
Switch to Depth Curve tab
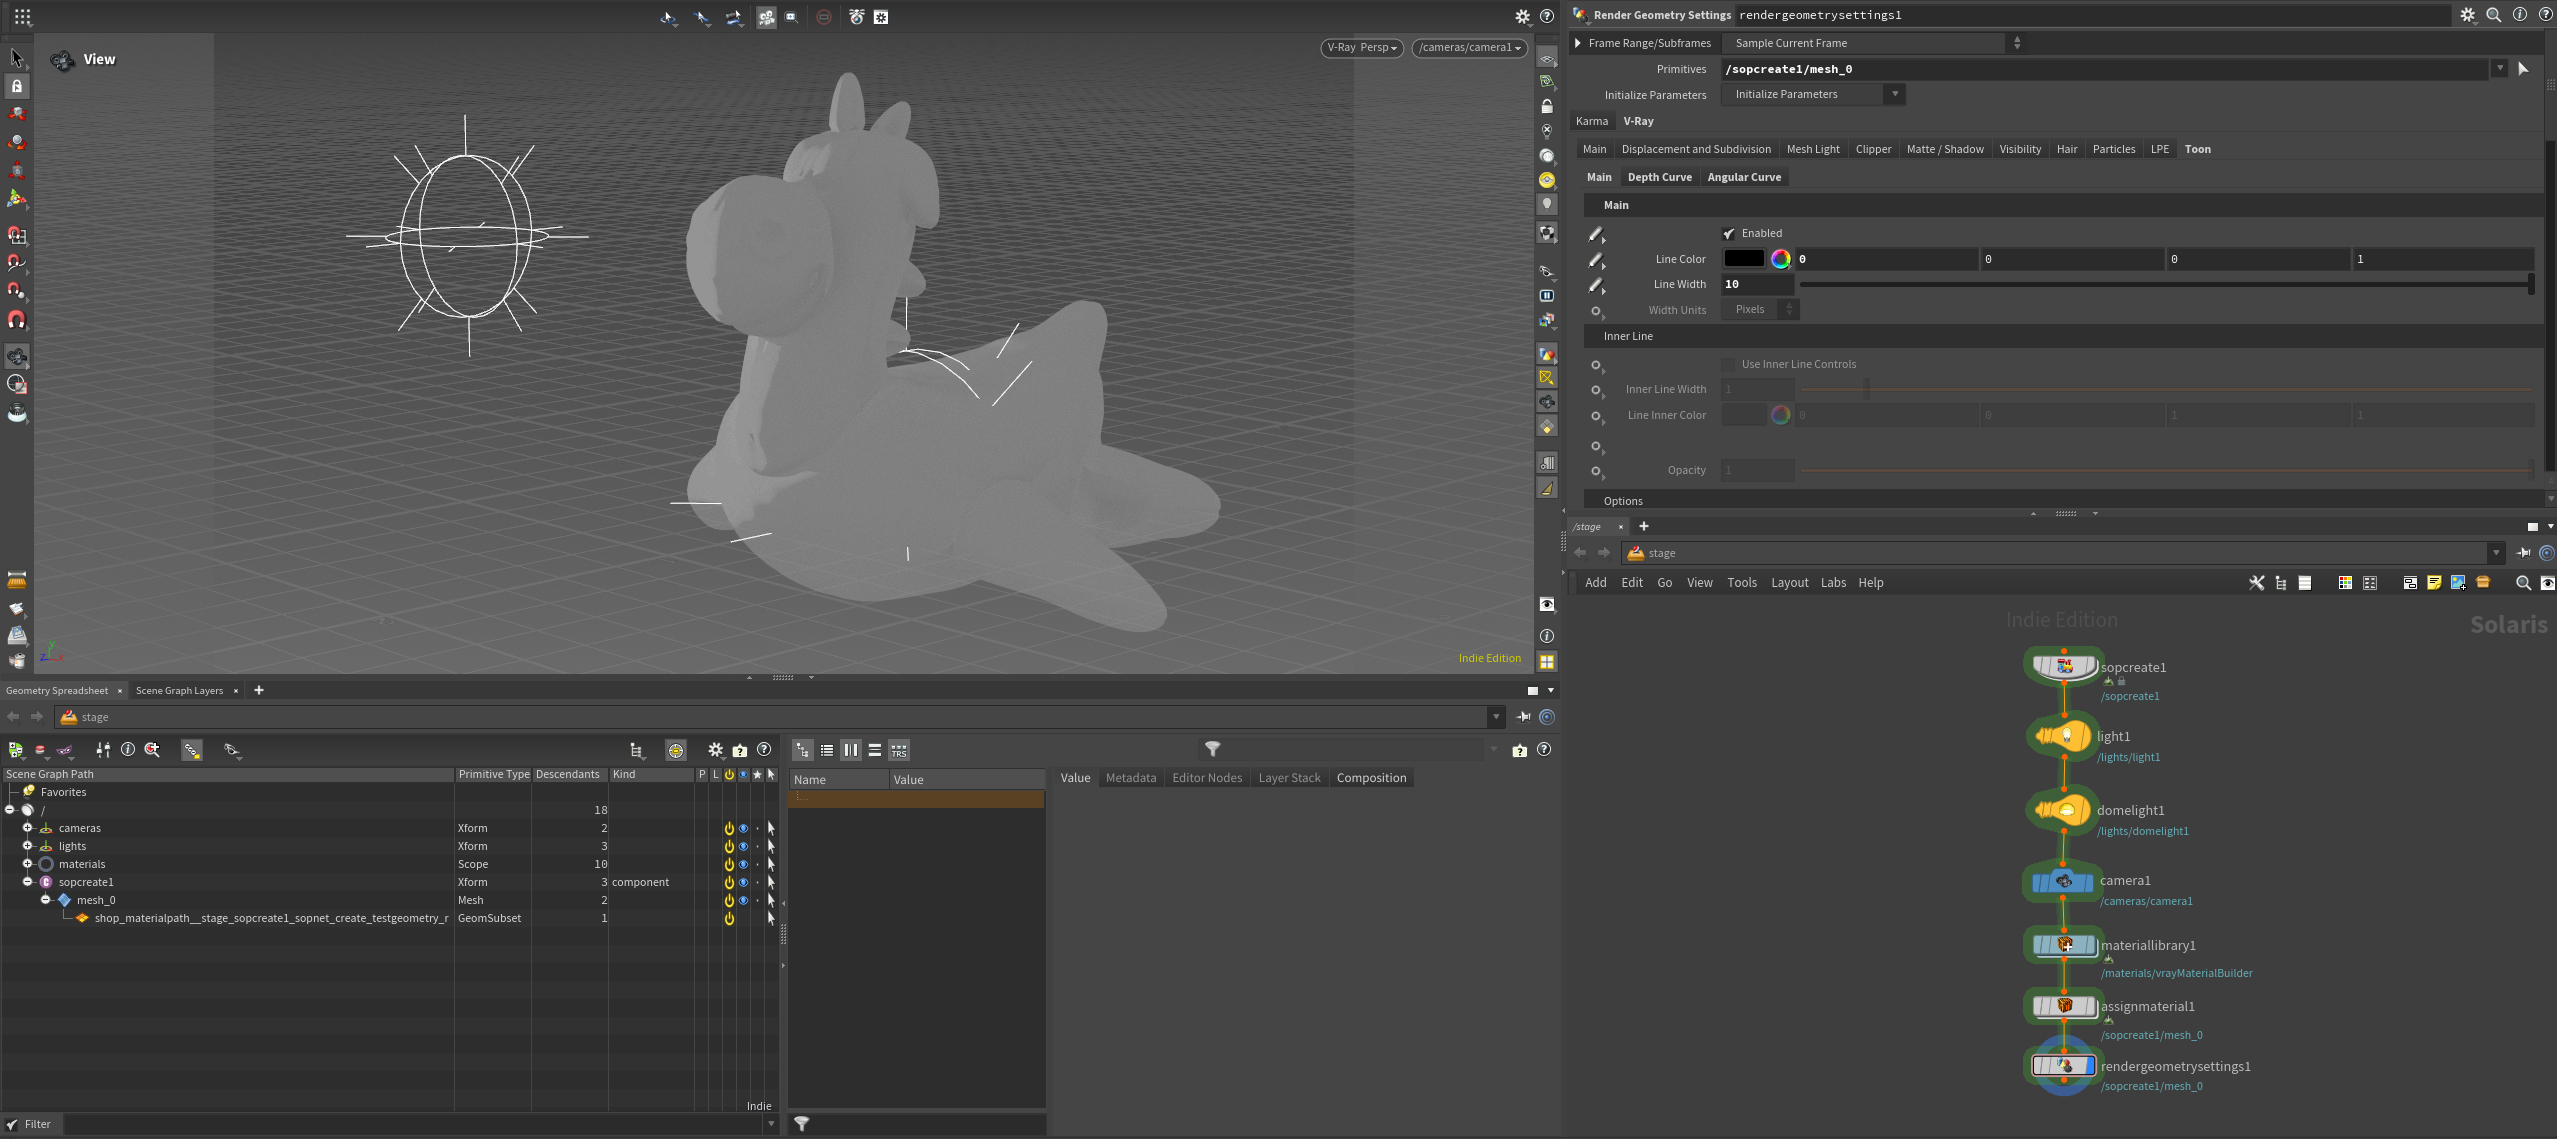point(1660,177)
